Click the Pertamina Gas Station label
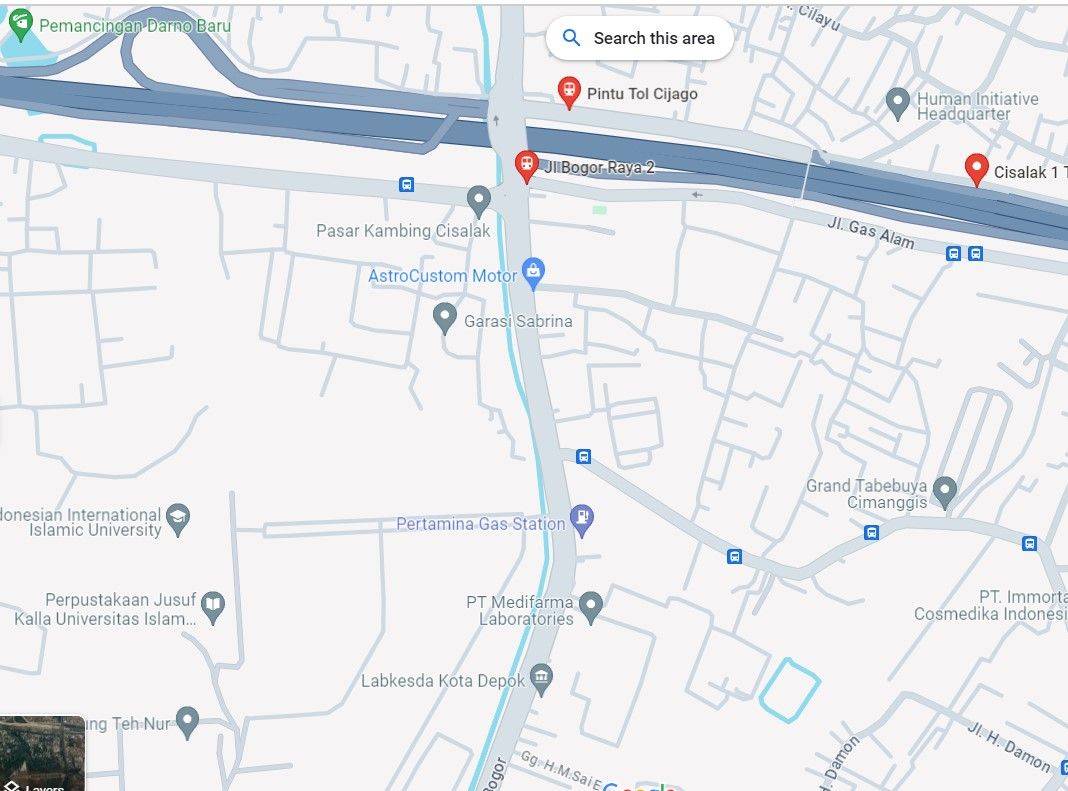Image resolution: width=1068 pixels, height=791 pixels. pos(481,524)
